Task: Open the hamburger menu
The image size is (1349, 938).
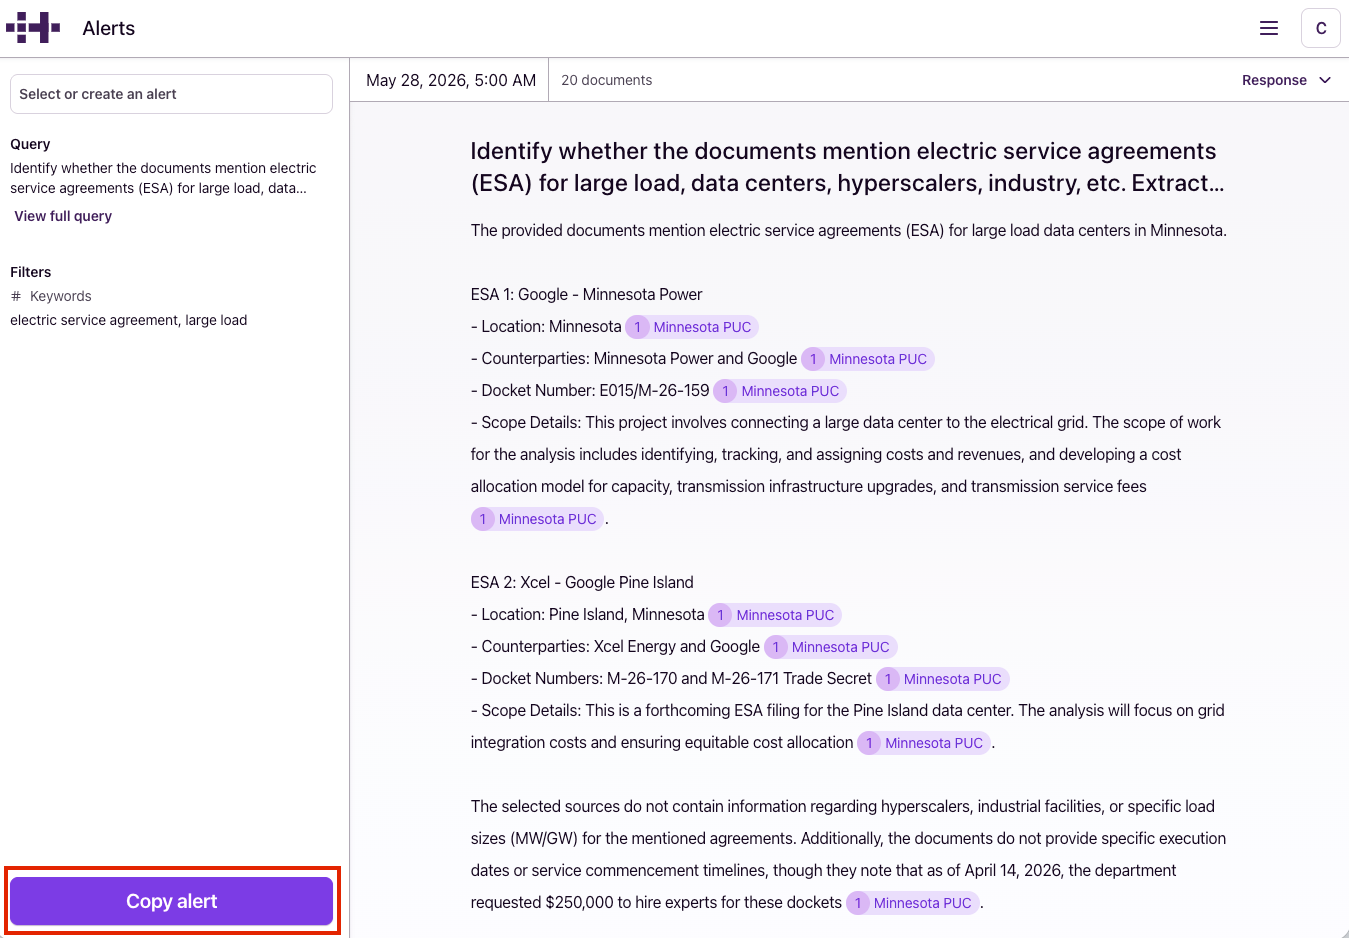Action: coord(1269,28)
